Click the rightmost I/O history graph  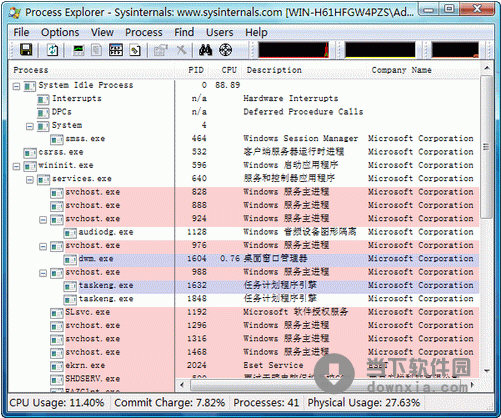point(455,50)
